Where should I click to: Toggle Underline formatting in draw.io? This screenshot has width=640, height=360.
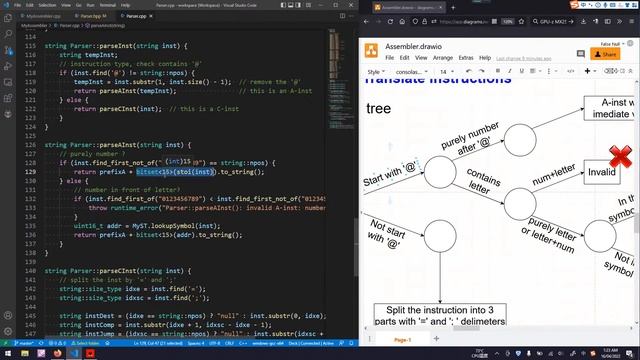pyautogui.click(x=521, y=71)
